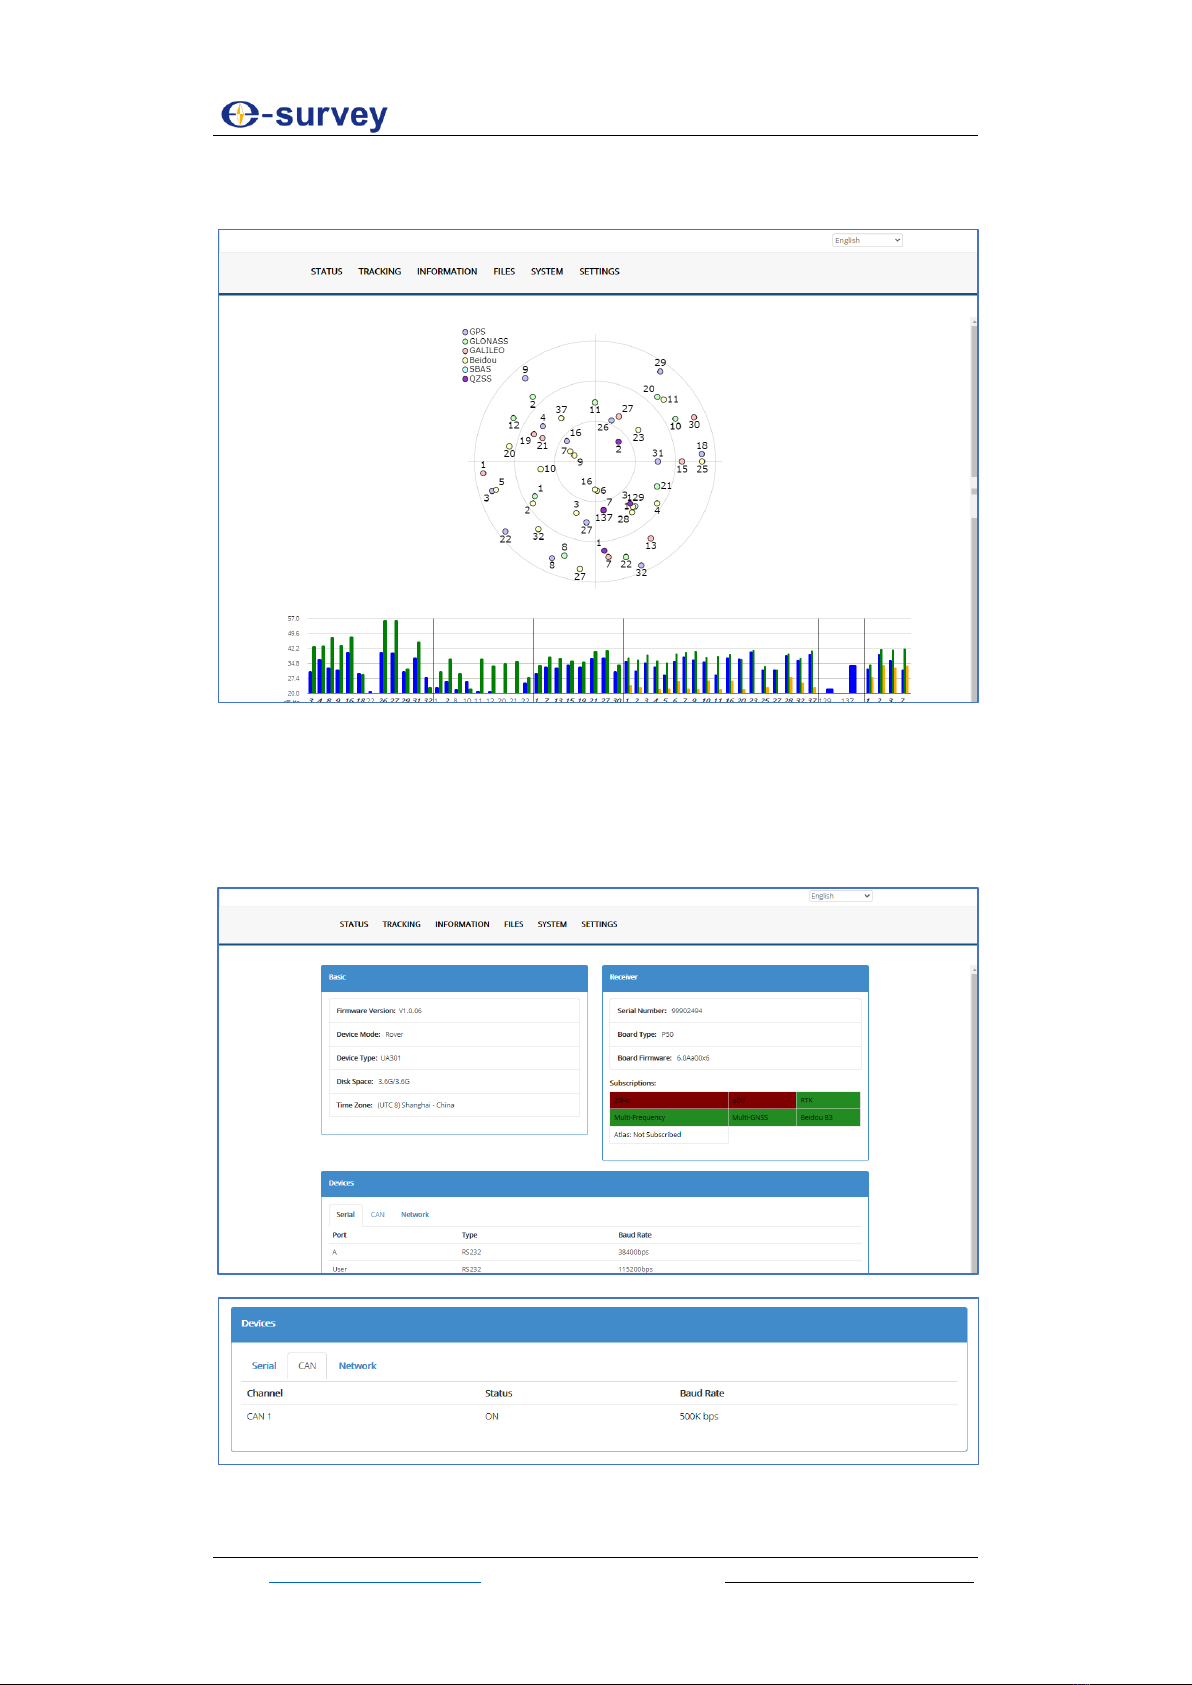This screenshot has width=1192, height=1685.
Task: Open INFORMATION menu above the Basic panel
Action: [x=462, y=925]
